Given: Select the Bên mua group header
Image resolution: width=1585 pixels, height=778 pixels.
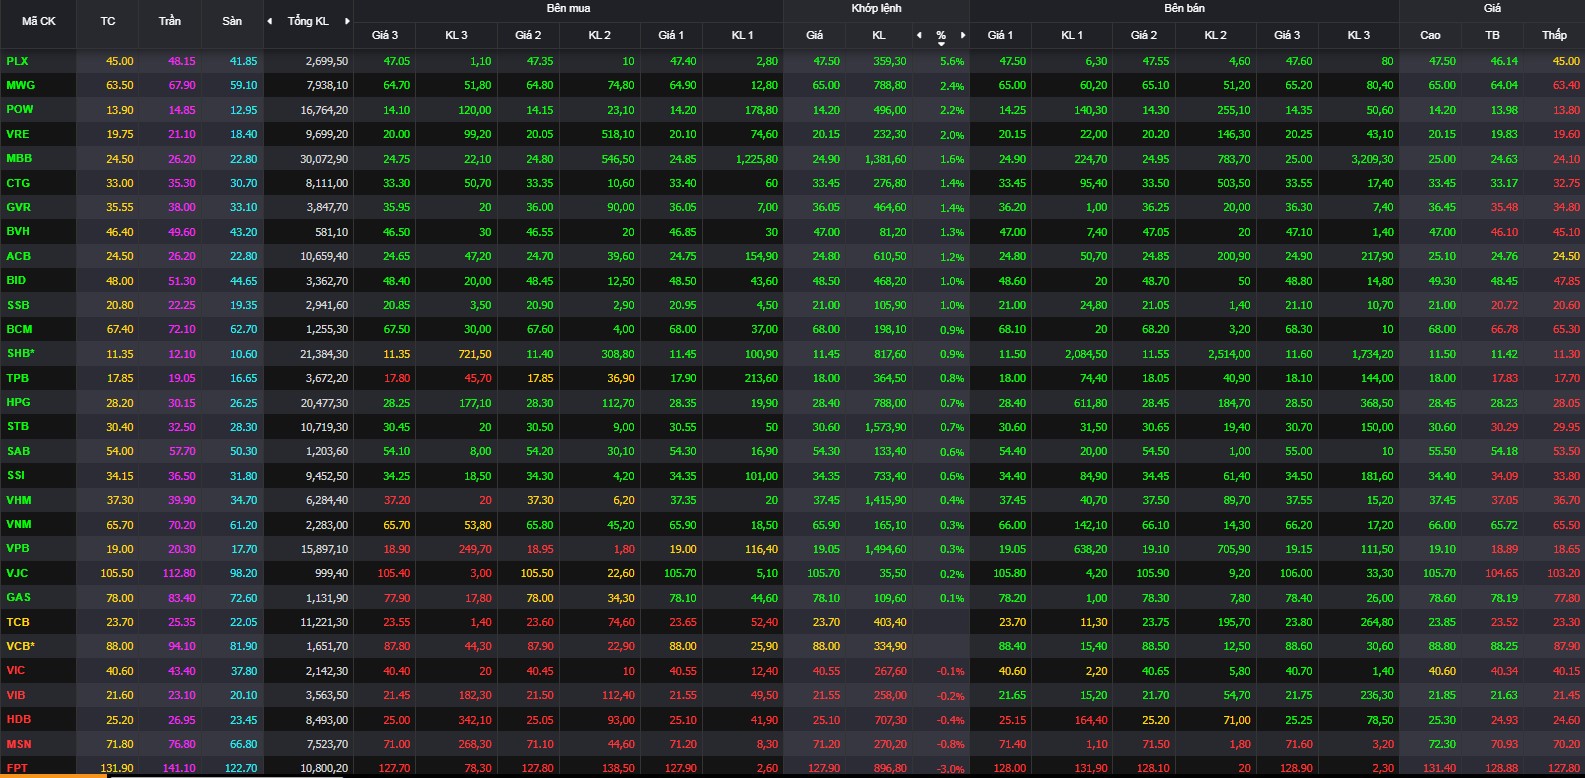Looking at the screenshot, I should [568, 8].
